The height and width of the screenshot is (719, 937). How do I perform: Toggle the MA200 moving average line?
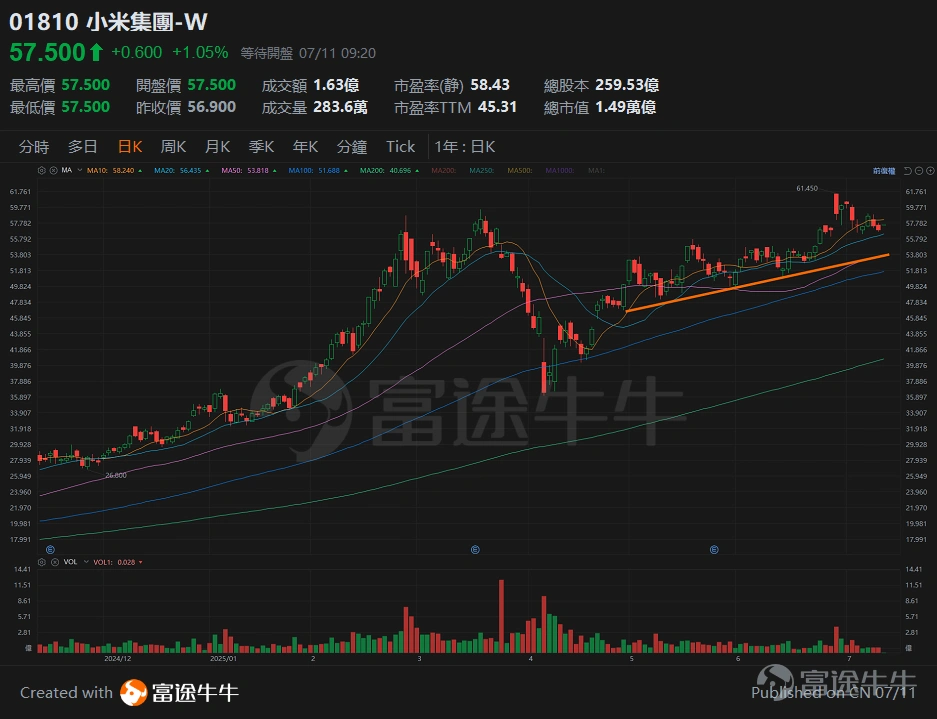coord(374,170)
